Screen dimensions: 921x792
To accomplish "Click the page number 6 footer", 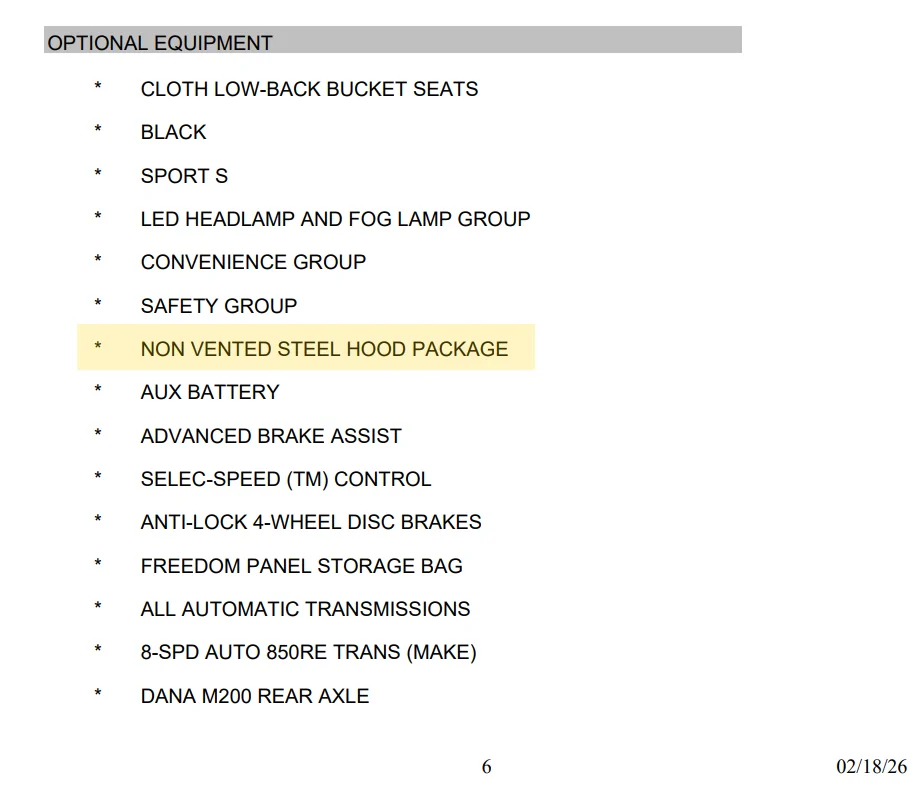I will (486, 767).
